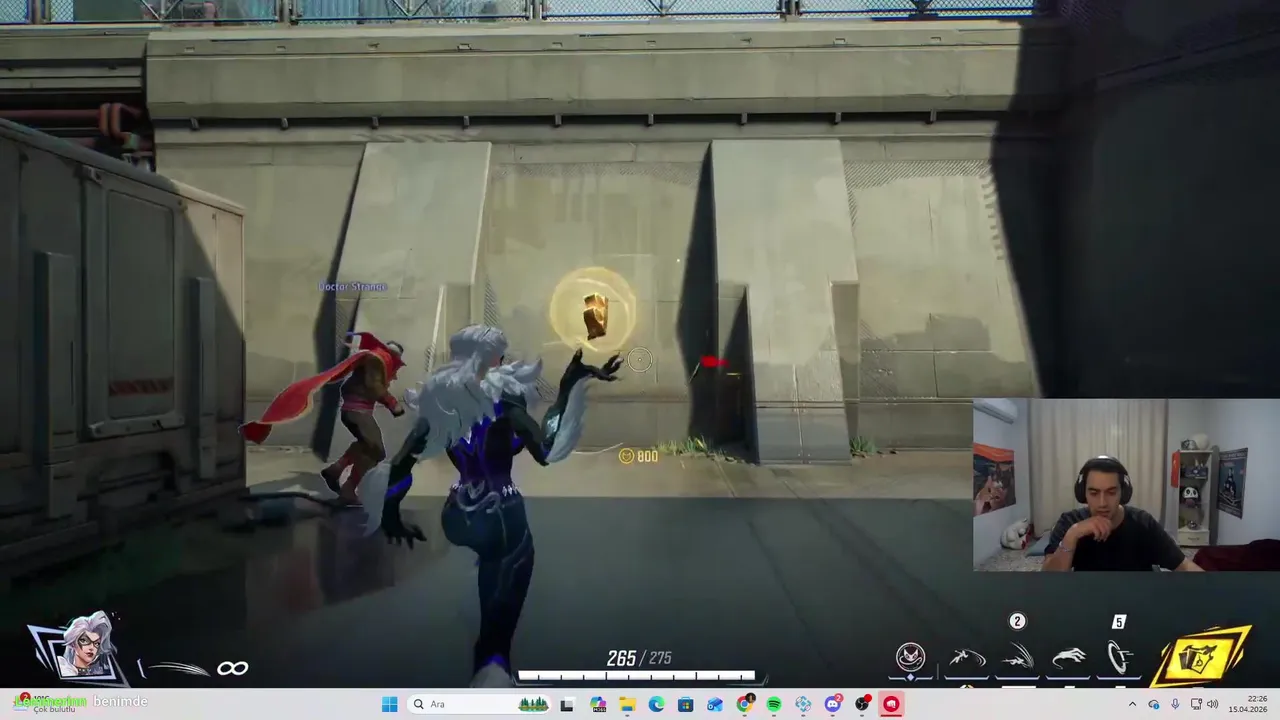This screenshot has width=1280, height=720.
Task: Click the streamer webcam overlay
Action: point(1126,485)
